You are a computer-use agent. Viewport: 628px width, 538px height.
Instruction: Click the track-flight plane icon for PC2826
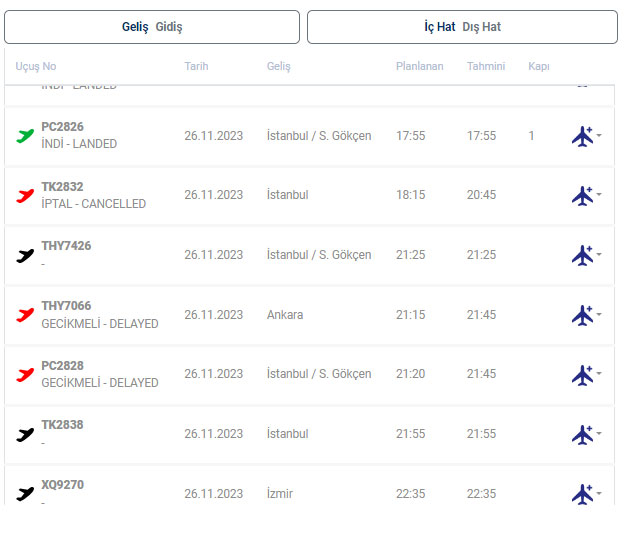coord(582,136)
